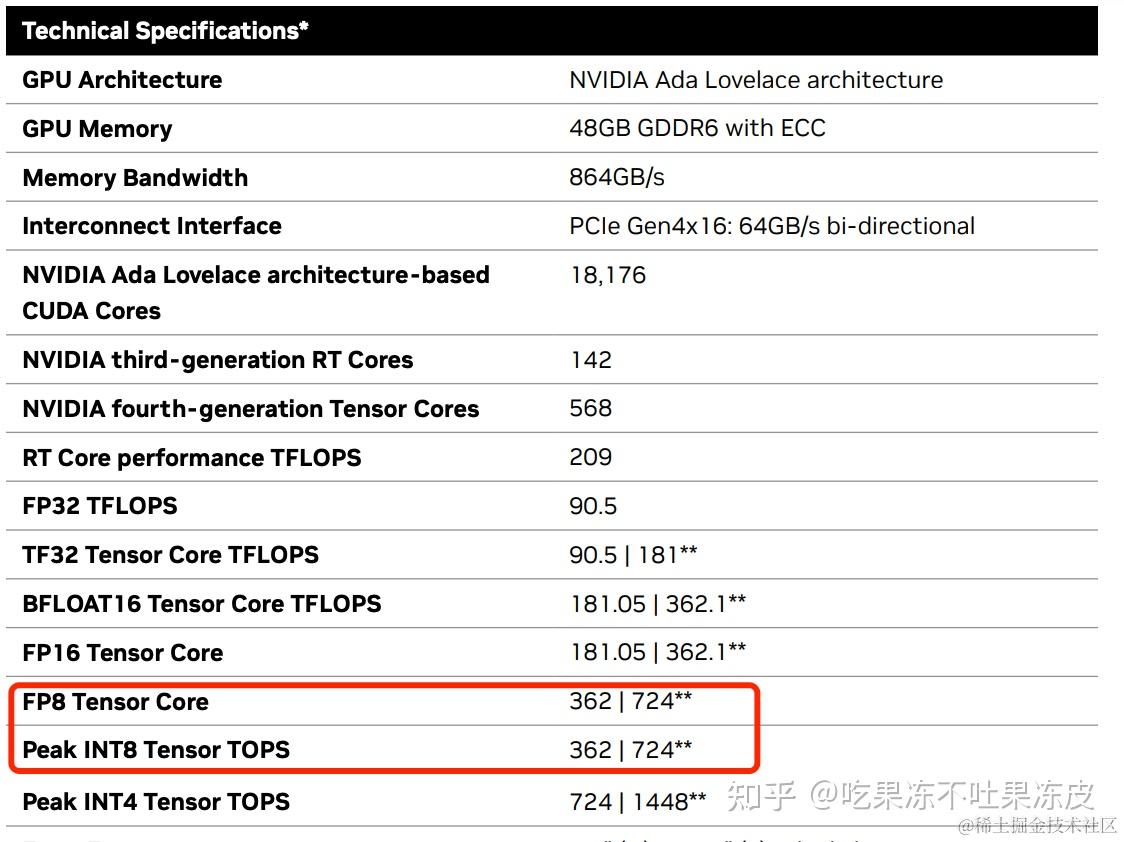Select the CUDA Cores count 18,176
Screen dimensions: 1124x842
(x=606, y=275)
